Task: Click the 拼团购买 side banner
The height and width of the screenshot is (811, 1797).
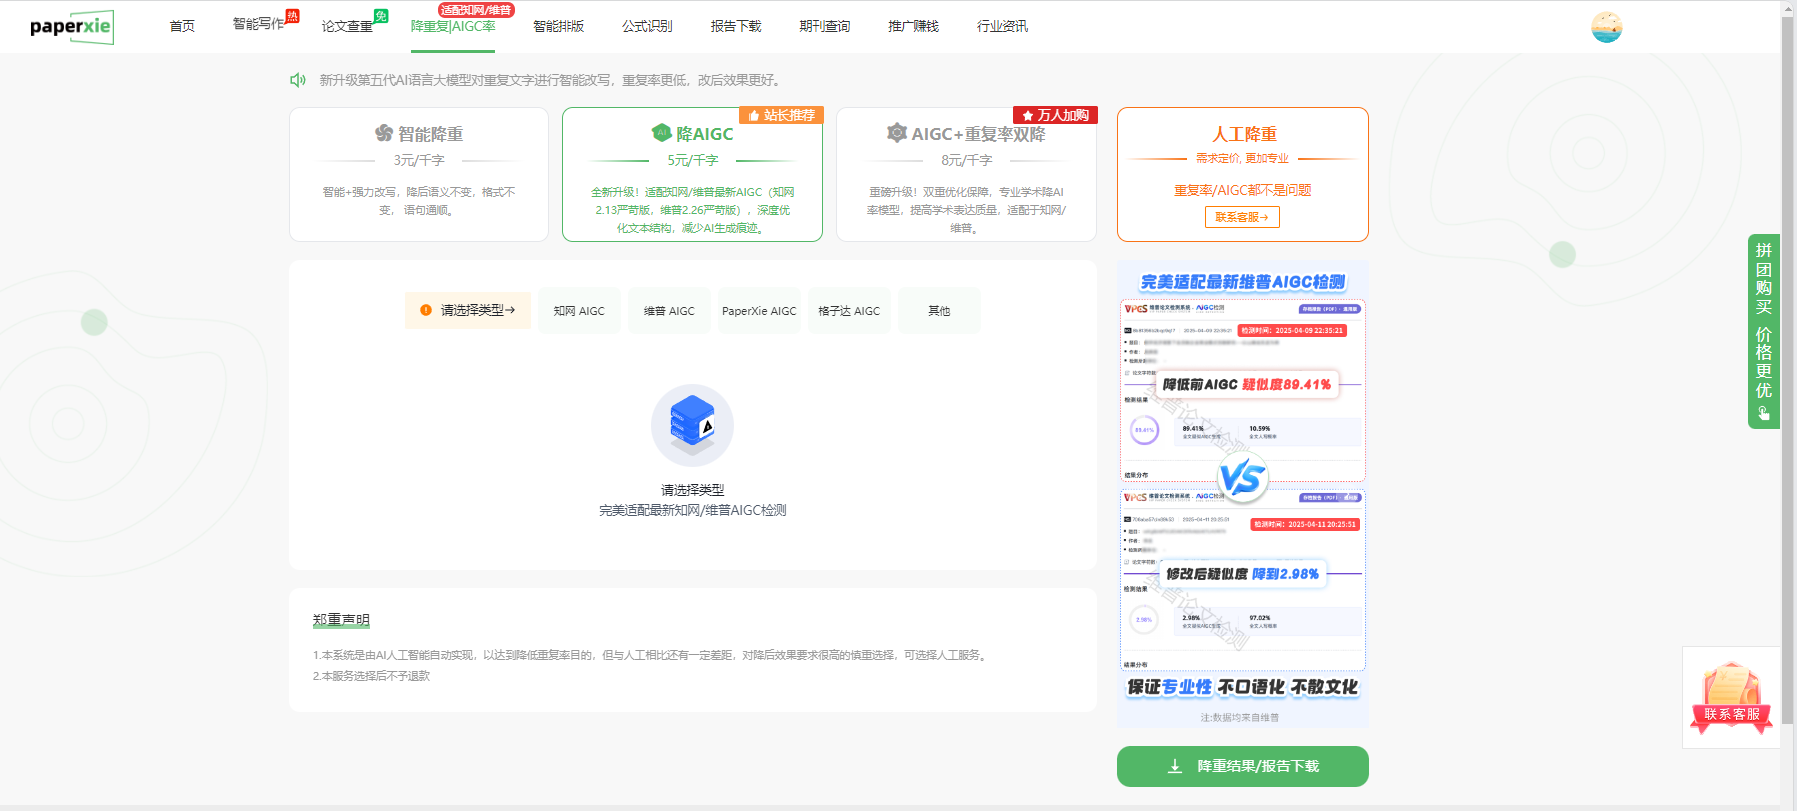Action: [1763, 331]
